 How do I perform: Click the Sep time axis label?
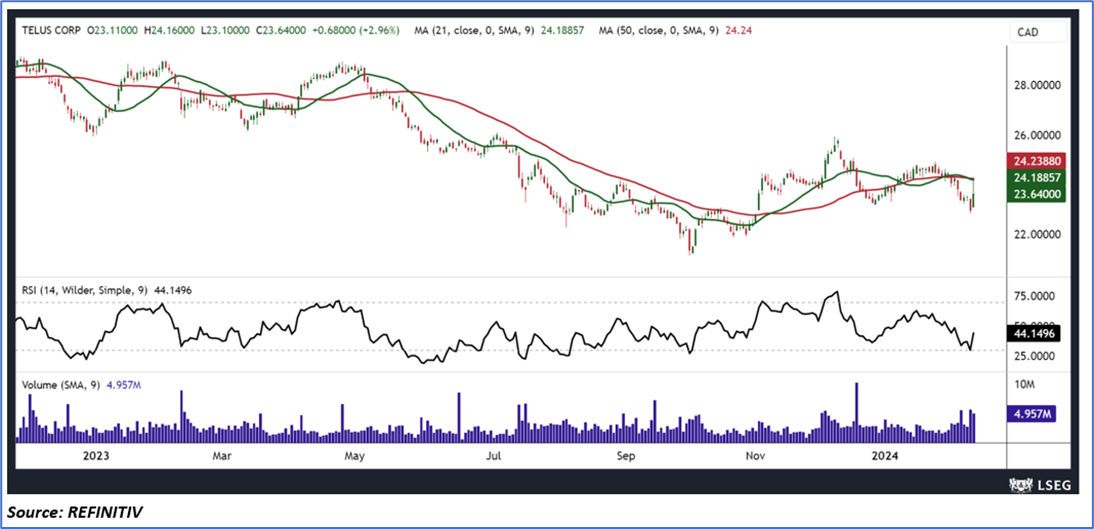(627, 456)
